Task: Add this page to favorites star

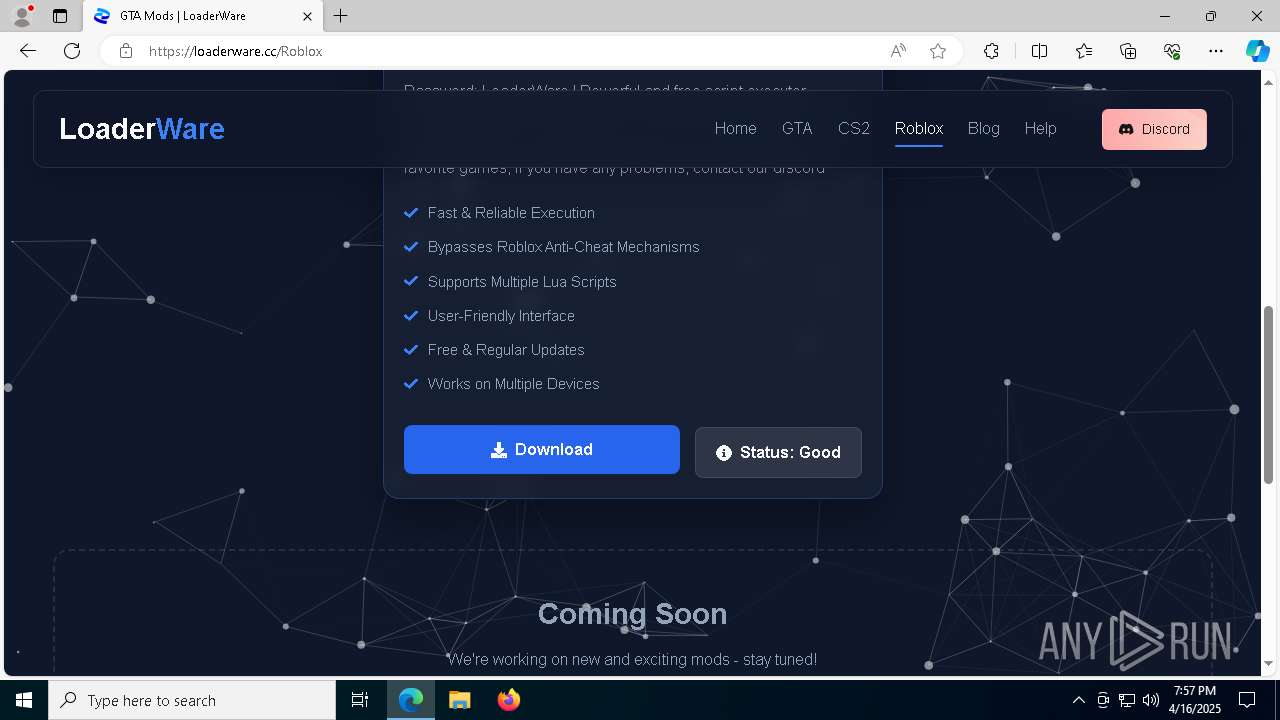Action: 938,51
